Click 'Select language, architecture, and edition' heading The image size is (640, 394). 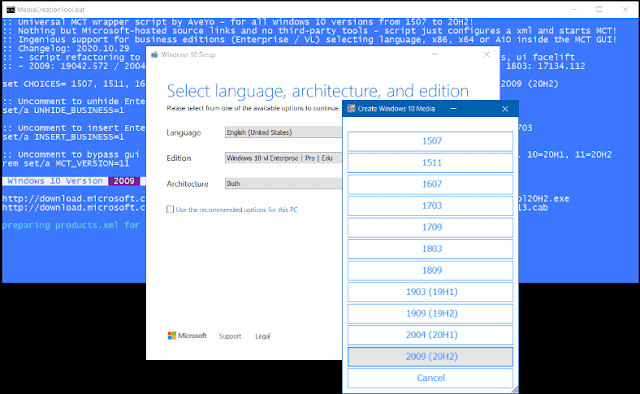pyautogui.click(x=318, y=91)
